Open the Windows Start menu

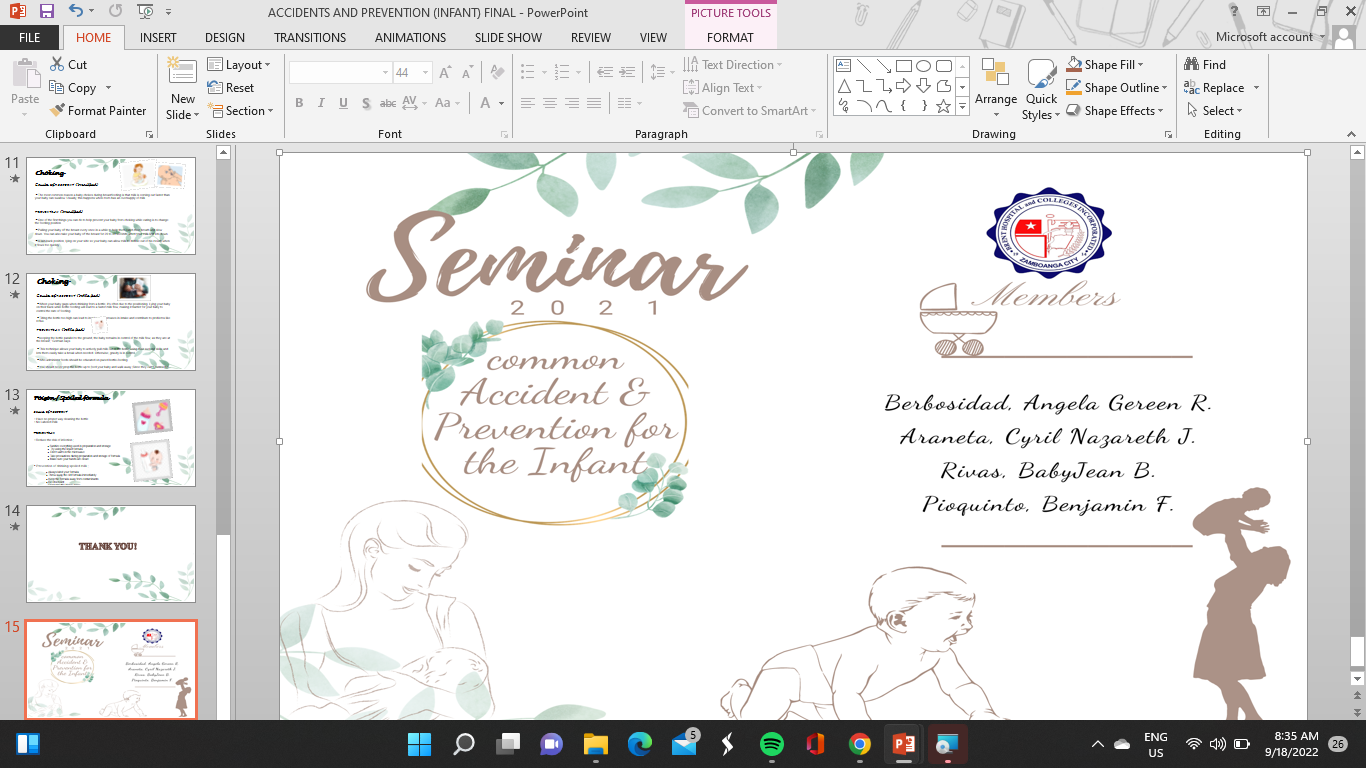[x=419, y=744]
